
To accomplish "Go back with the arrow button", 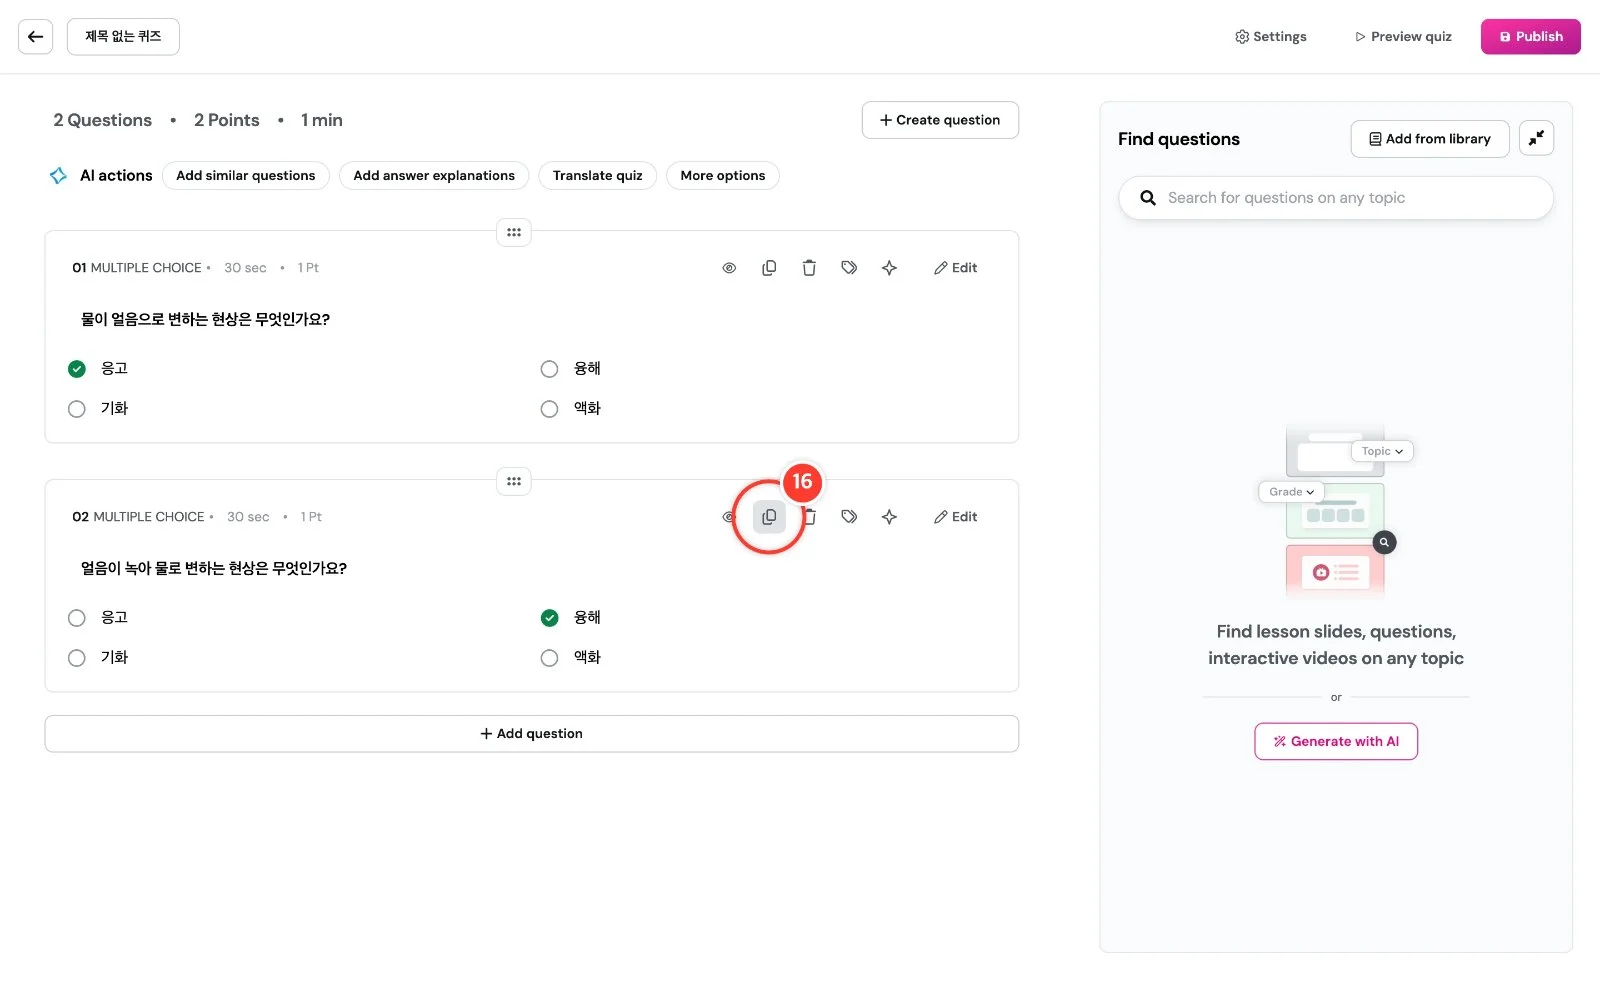I will click(35, 37).
